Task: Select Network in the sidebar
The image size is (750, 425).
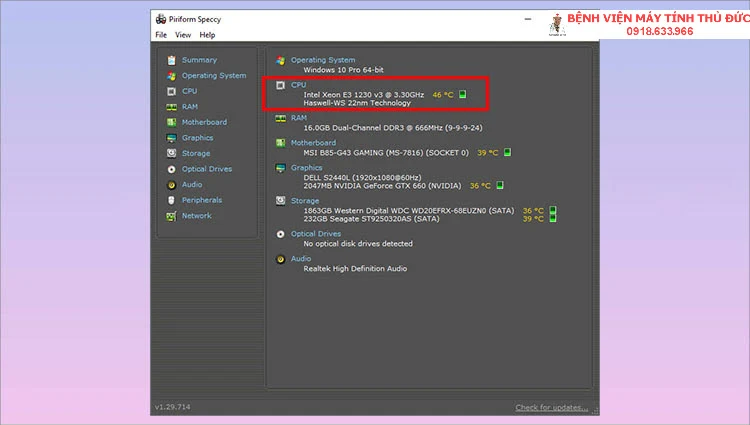Action: tap(197, 216)
